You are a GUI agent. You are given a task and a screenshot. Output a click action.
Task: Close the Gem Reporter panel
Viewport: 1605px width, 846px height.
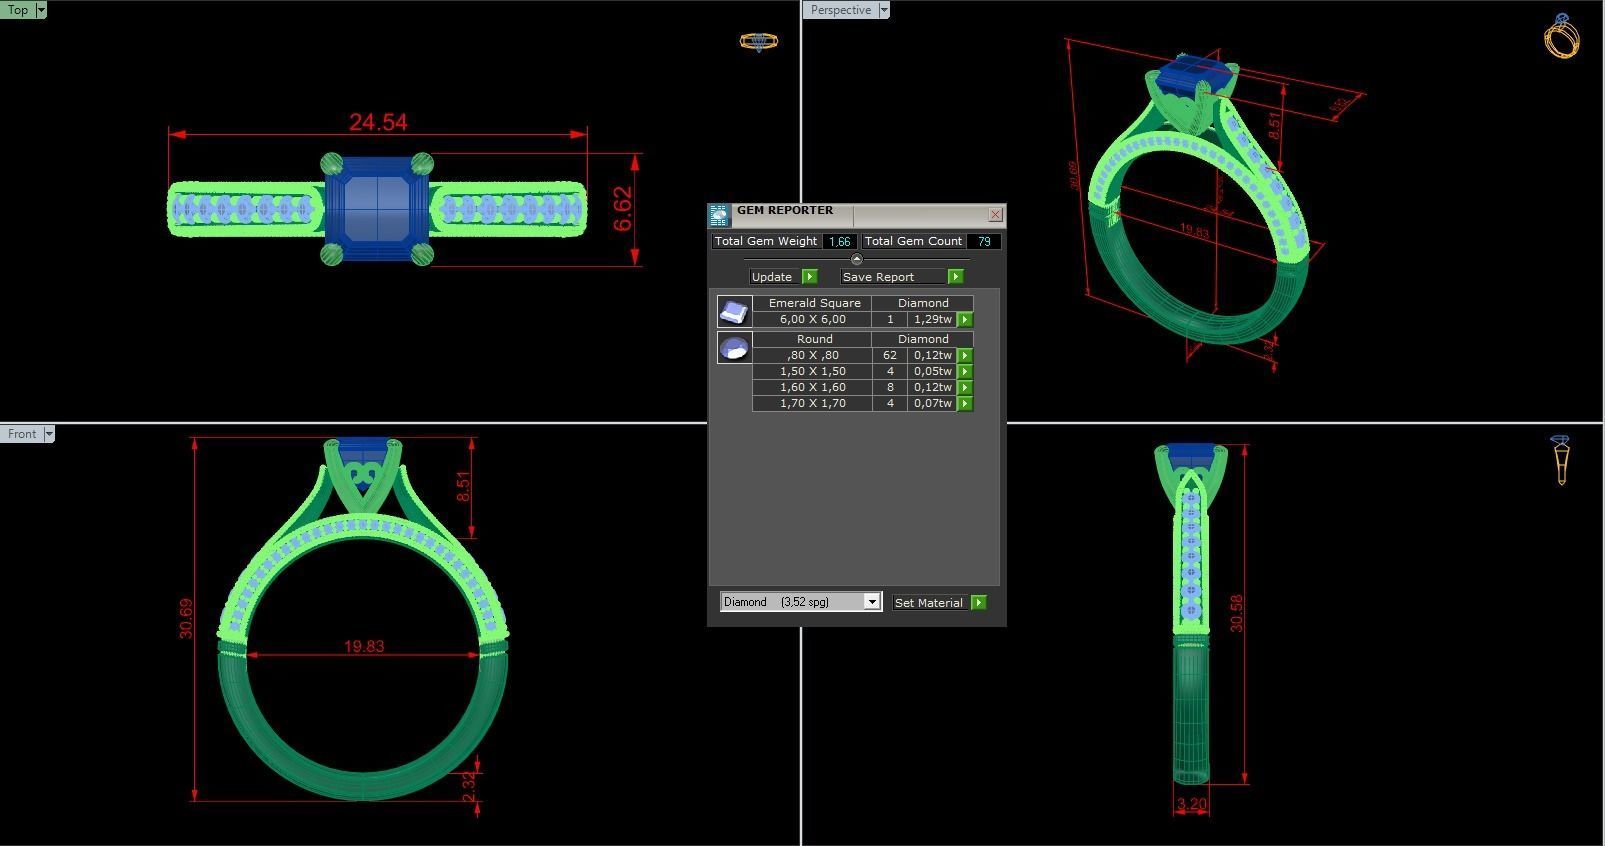pyautogui.click(x=995, y=215)
